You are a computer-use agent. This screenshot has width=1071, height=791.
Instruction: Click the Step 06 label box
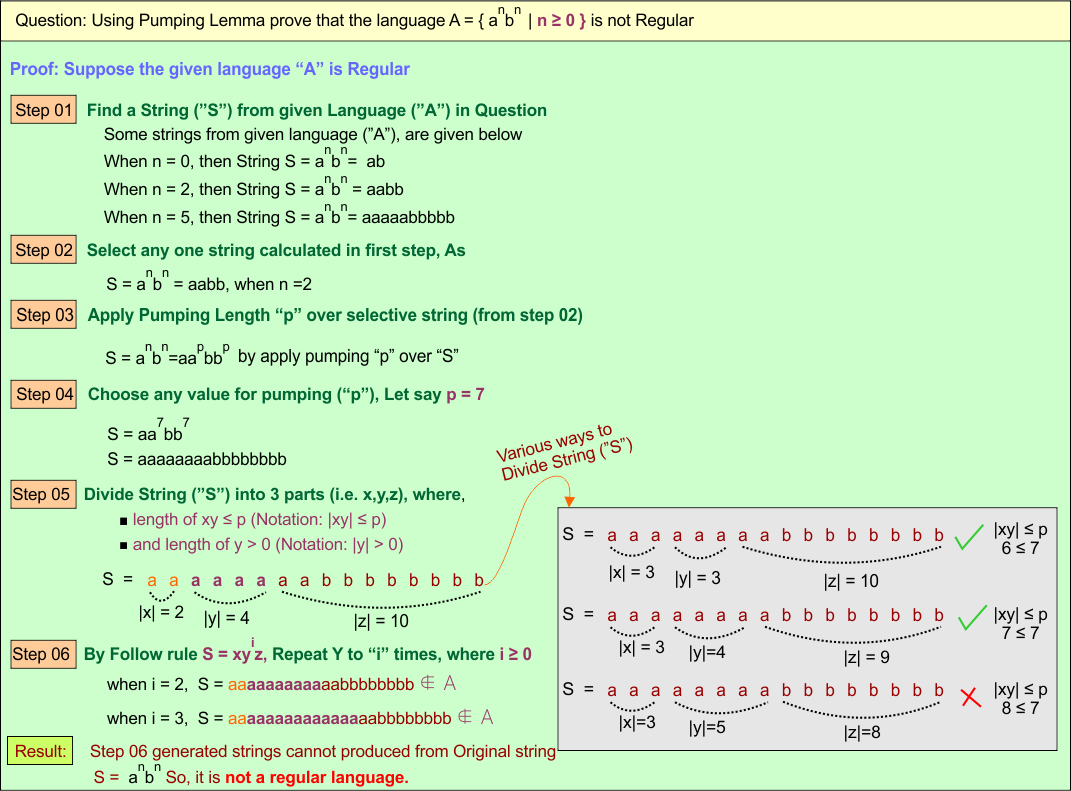click(41, 655)
